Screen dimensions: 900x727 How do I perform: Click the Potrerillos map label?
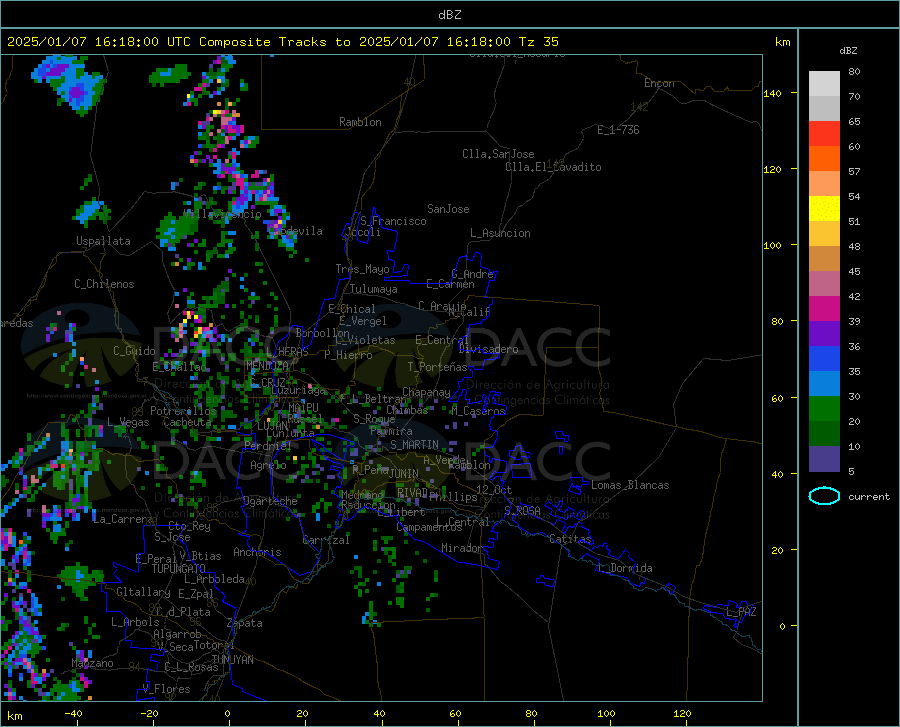(183, 411)
